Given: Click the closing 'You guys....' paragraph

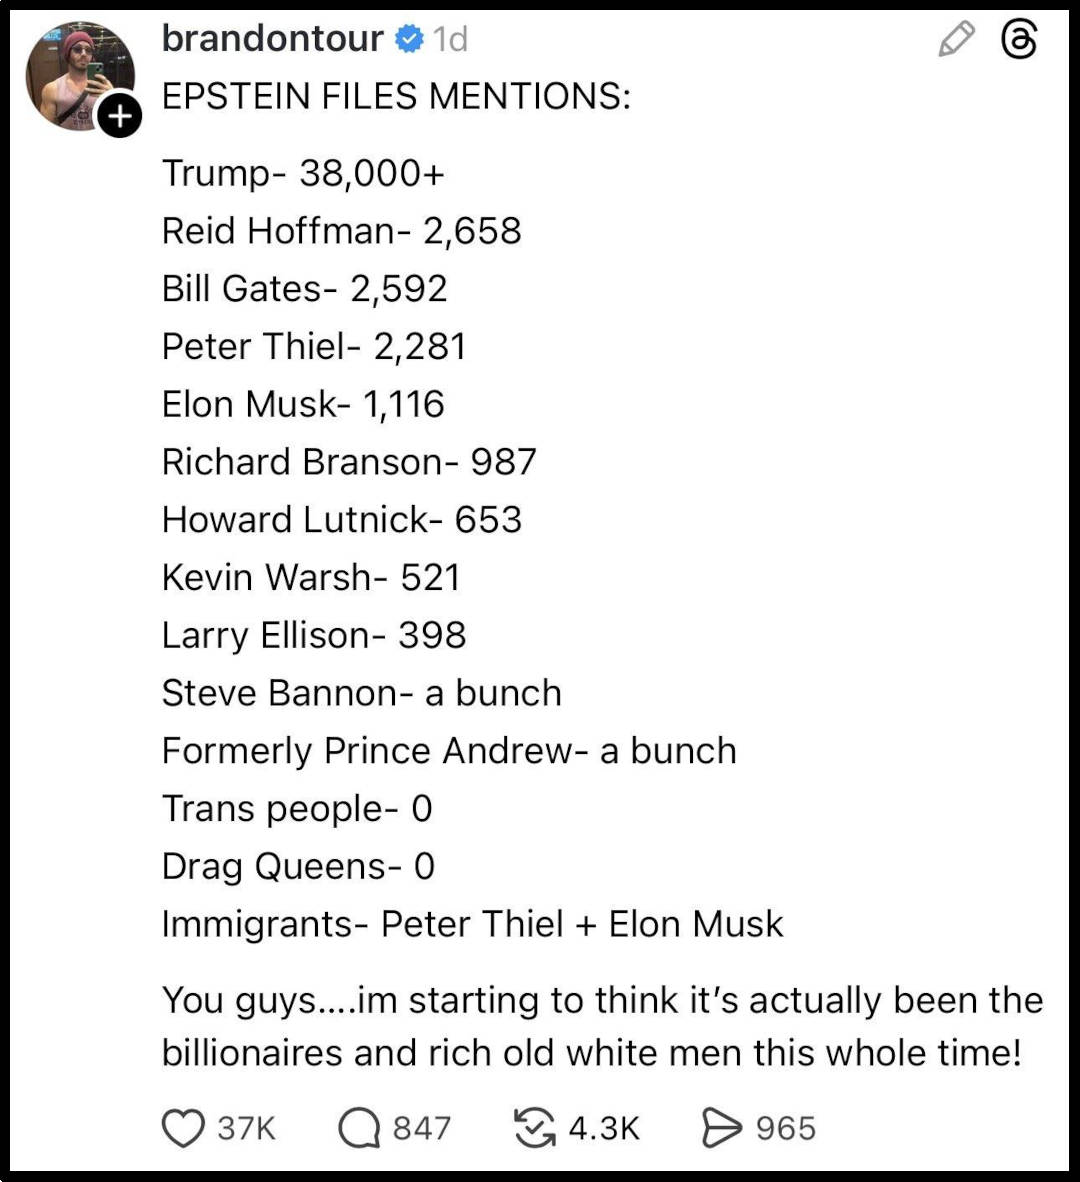Looking at the screenshot, I should click(x=600, y=1026).
